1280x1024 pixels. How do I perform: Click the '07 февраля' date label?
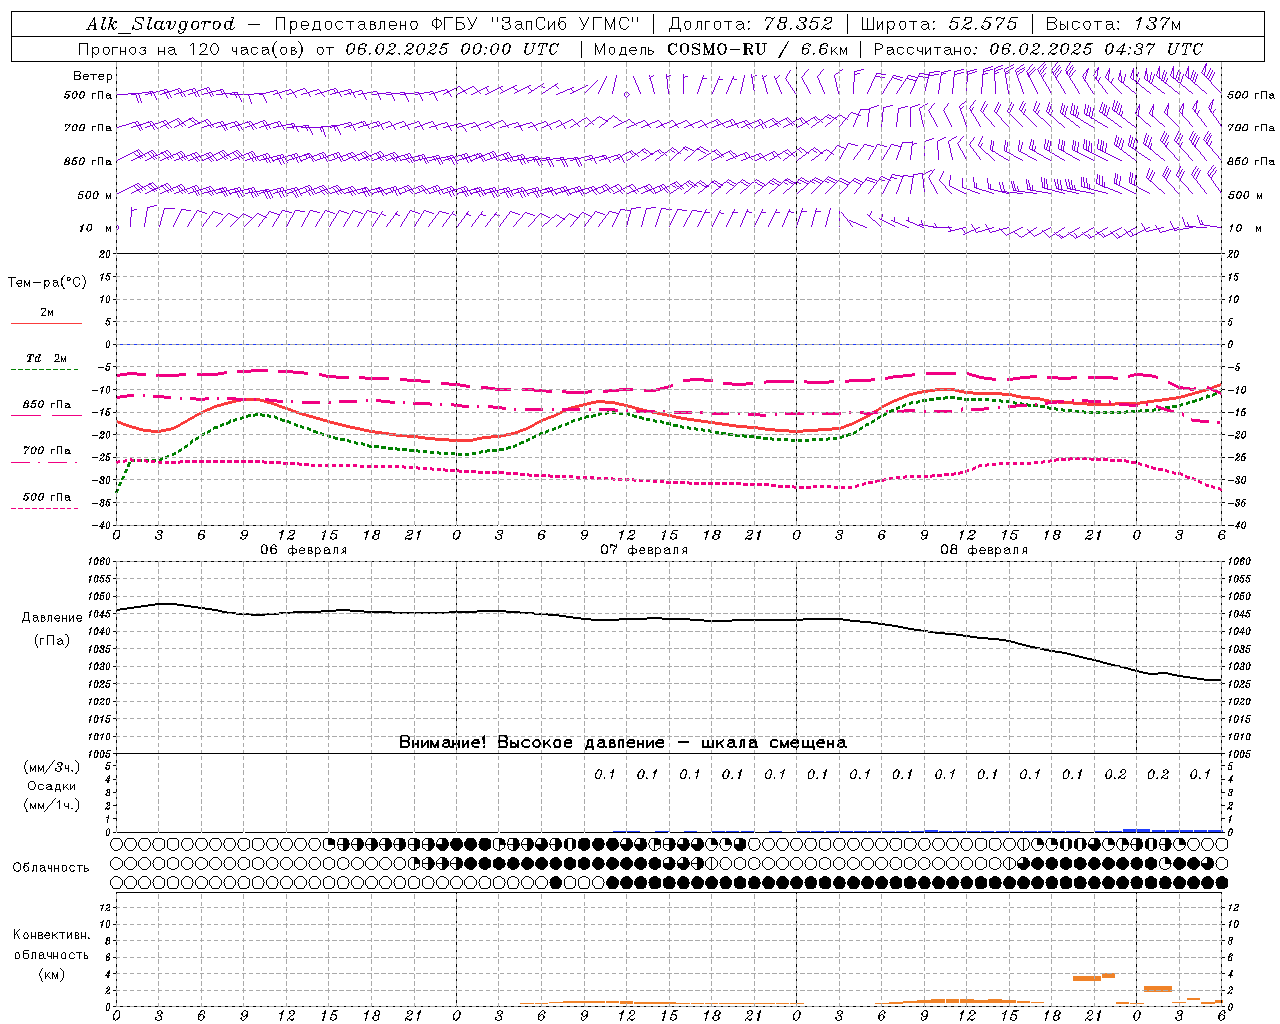[x=644, y=550]
